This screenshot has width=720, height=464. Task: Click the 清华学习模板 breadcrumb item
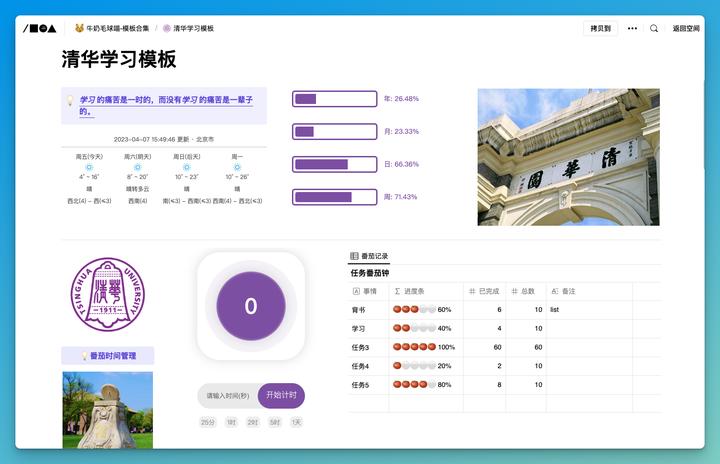tap(189, 28)
